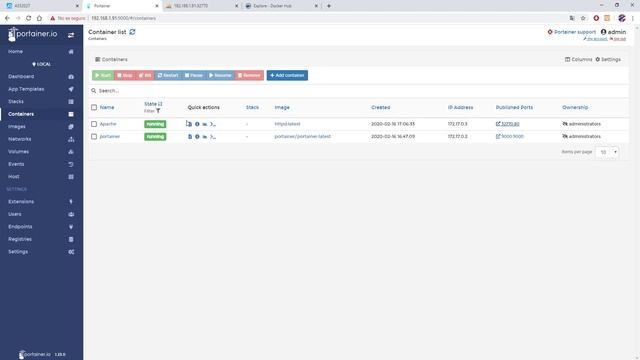This screenshot has width=640, height=360.
Task: Click the red browser extension icon
Action: click(596, 18)
